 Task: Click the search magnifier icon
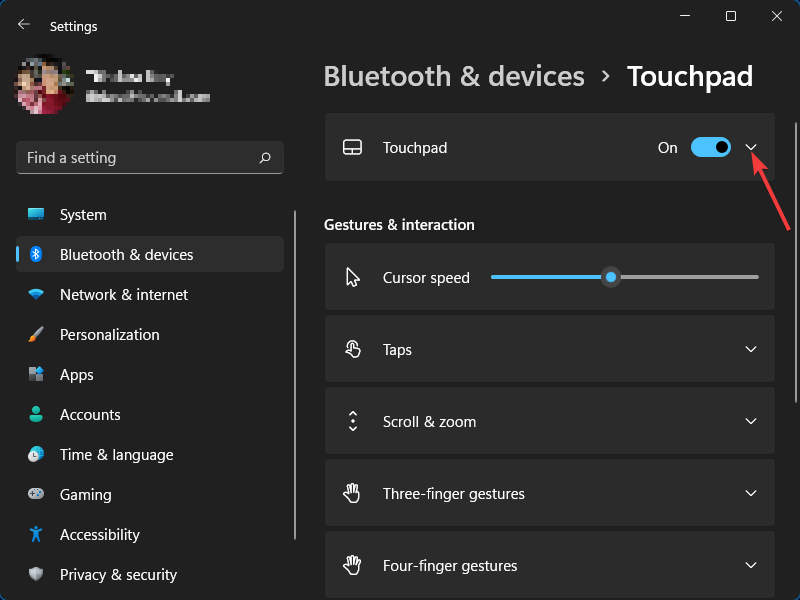tap(265, 158)
